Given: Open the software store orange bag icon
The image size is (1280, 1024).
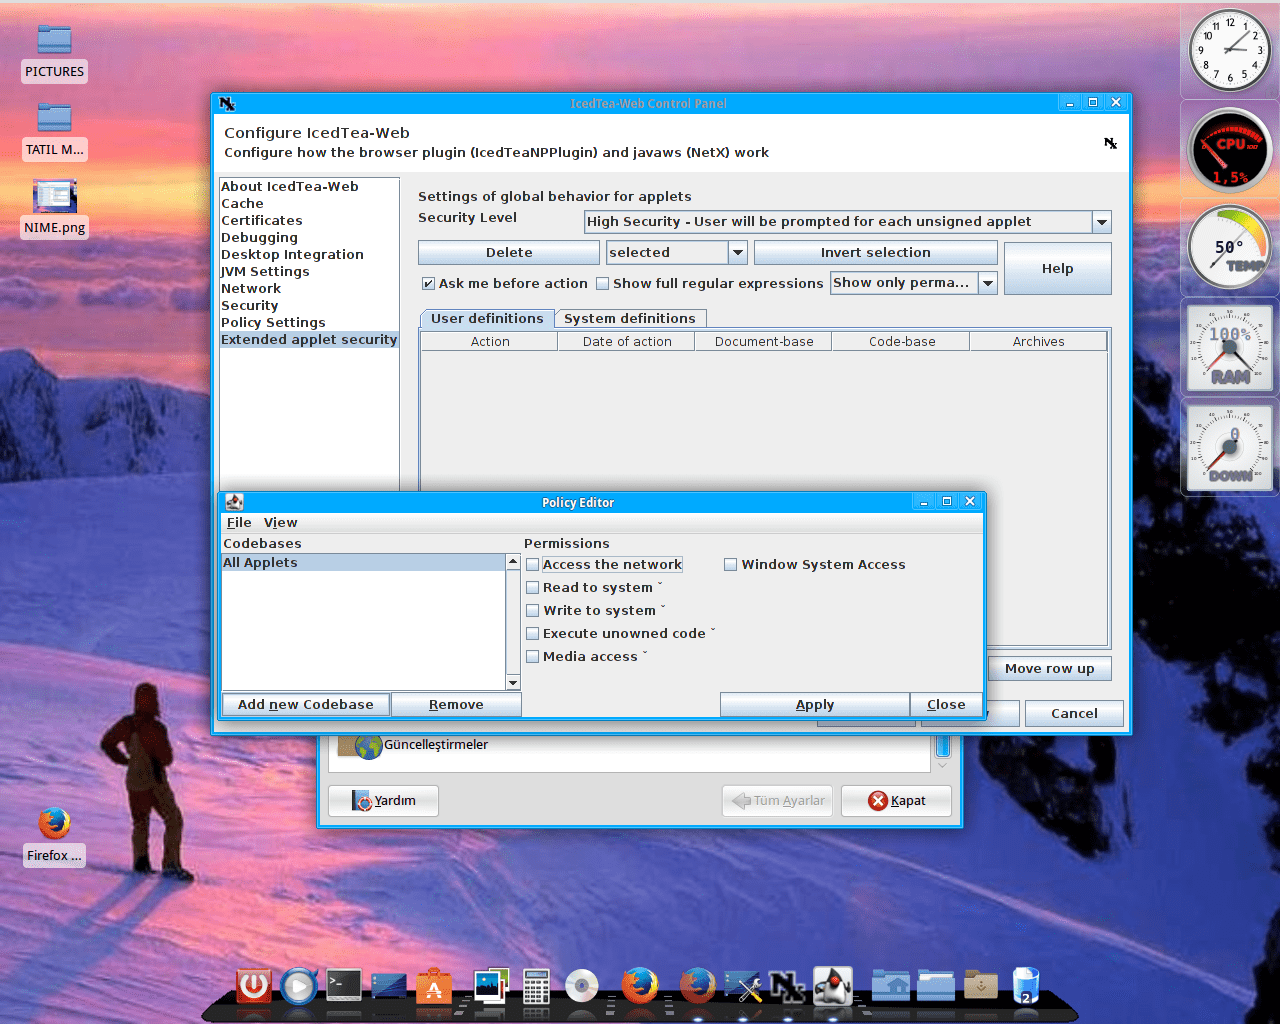Looking at the screenshot, I should (x=434, y=986).
